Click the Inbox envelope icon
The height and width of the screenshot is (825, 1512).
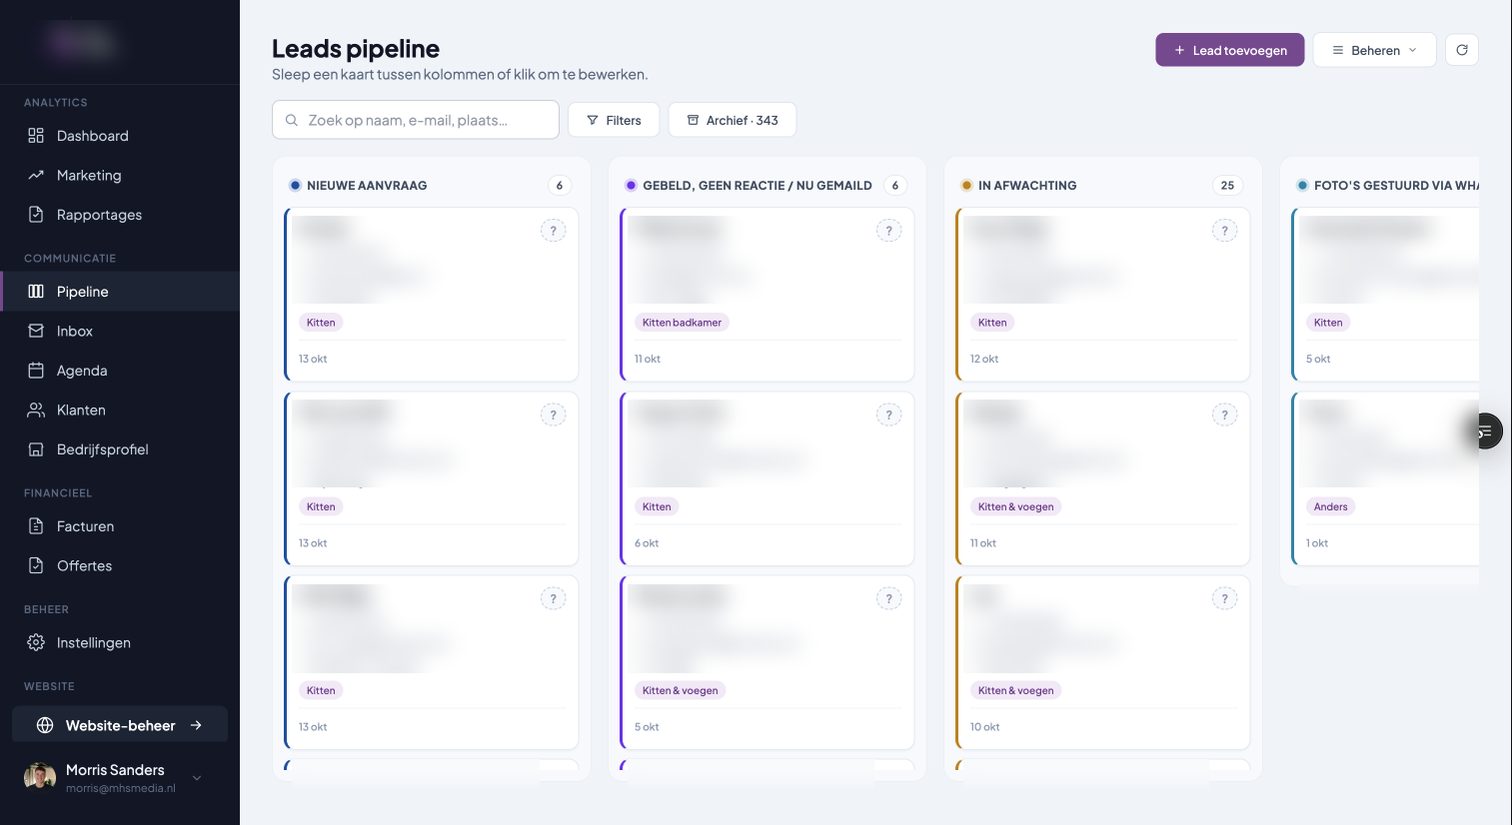point(36,331)
